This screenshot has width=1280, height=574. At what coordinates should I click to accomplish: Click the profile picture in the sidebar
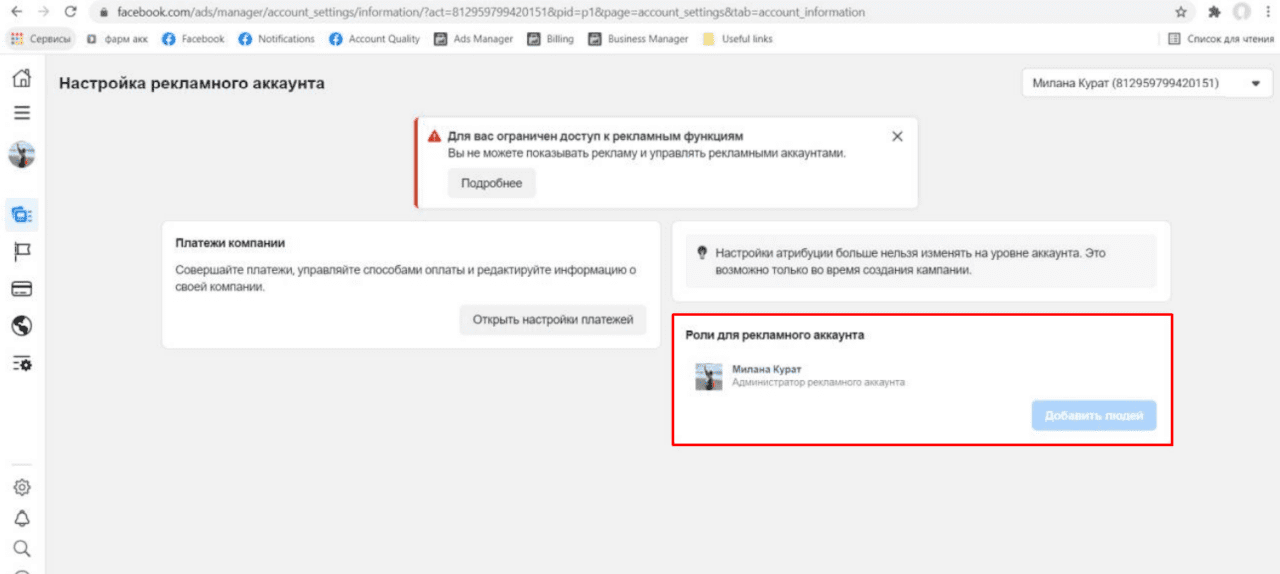click(21, 154)
